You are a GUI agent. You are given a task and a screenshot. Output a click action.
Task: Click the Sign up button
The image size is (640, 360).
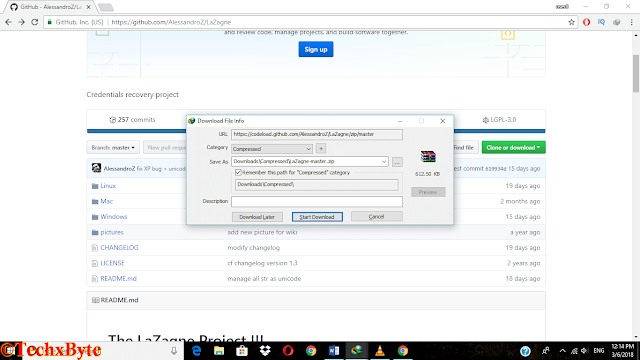pos(316,49)
